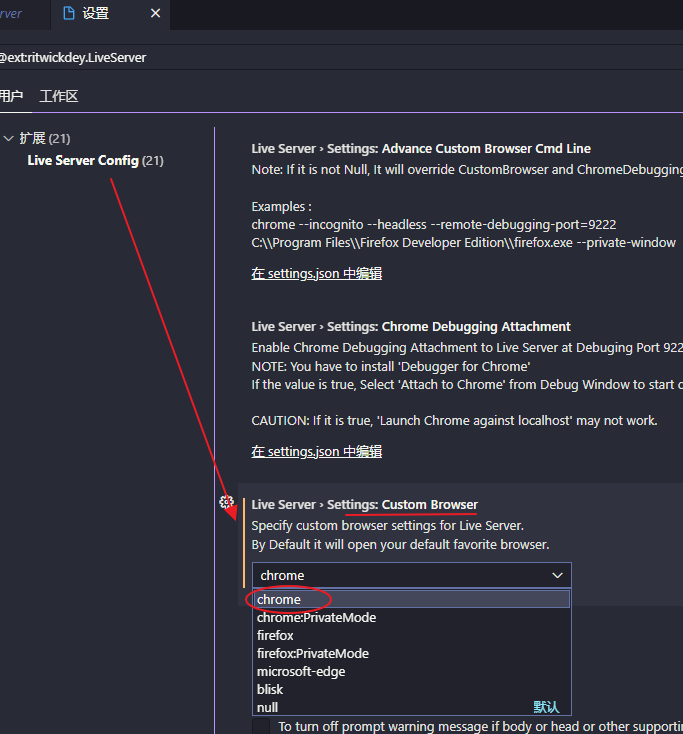Choose blisk from the browser options
Viewport: 683px width, 734px height.
click(270, 689)
